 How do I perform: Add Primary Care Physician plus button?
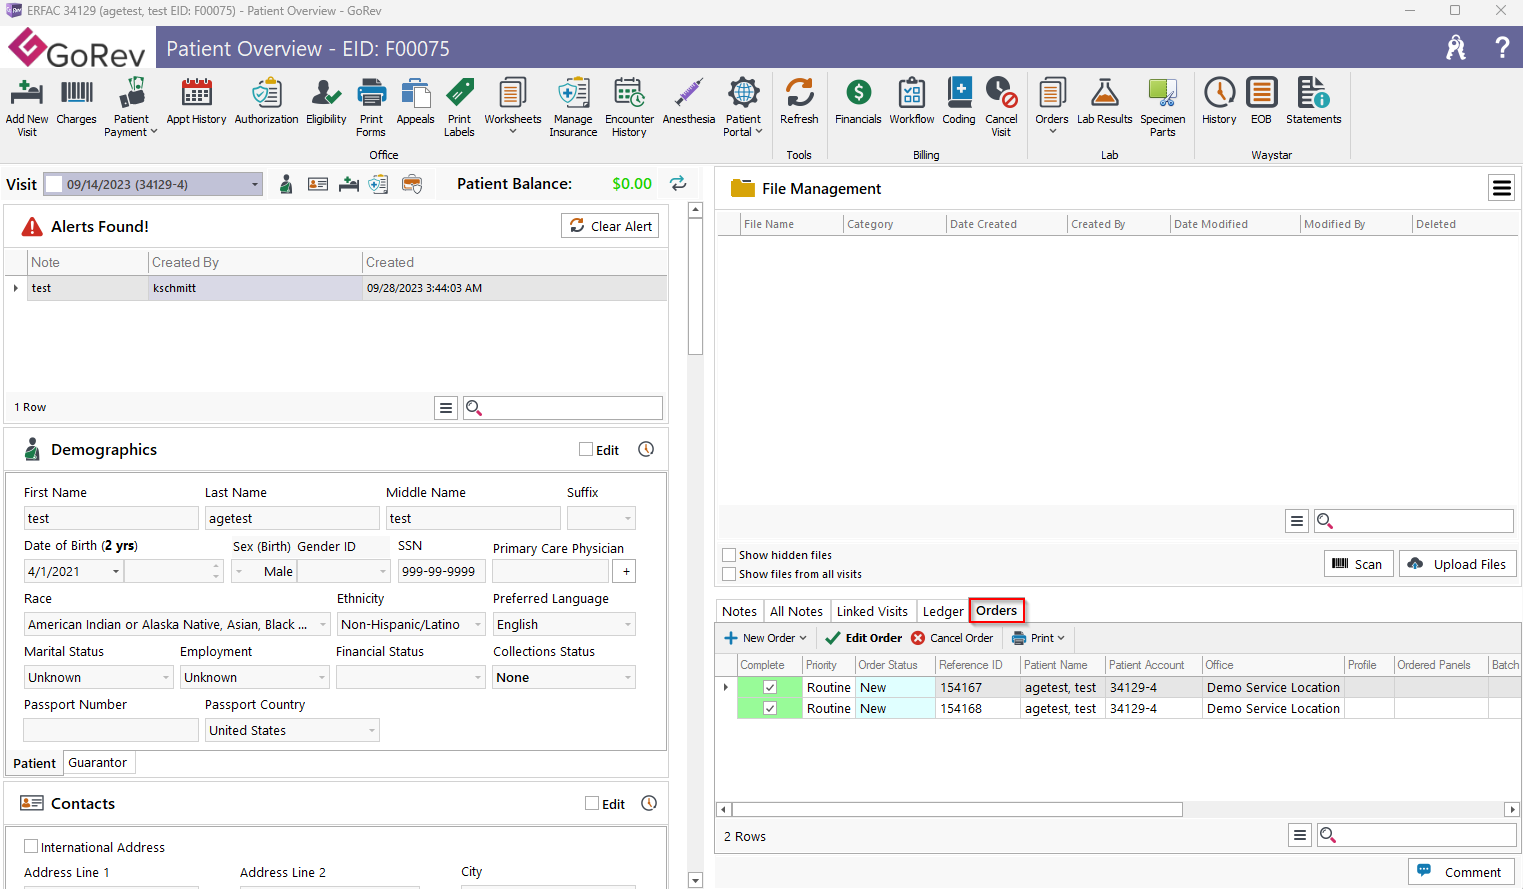pyautogui.click(x=626, y=571)
